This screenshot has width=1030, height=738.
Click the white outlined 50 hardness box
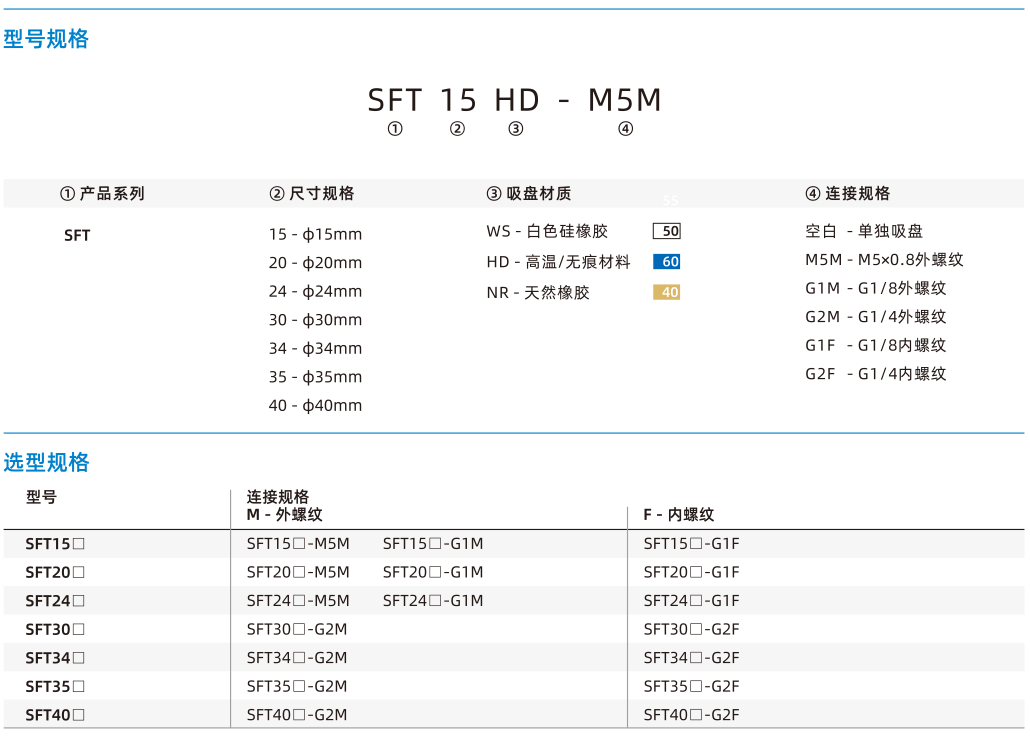666,231
